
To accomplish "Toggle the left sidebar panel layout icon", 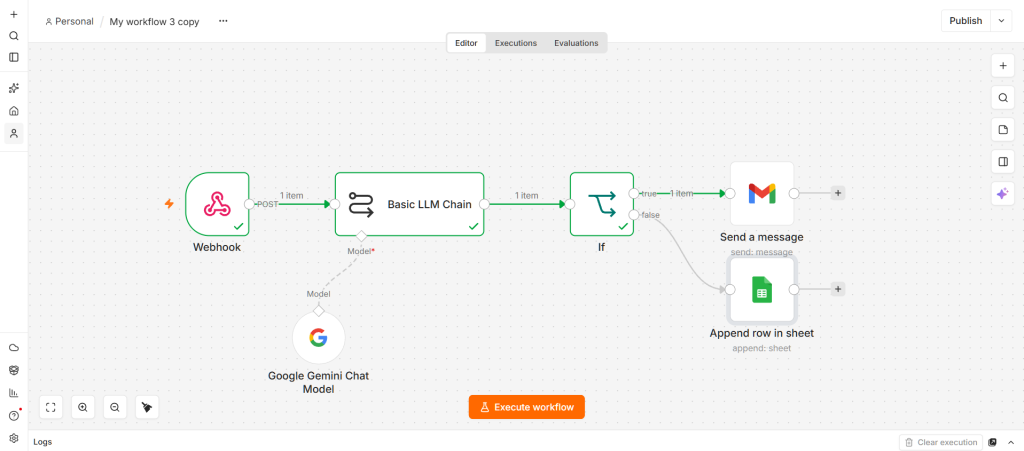I will tap(14, 57).
